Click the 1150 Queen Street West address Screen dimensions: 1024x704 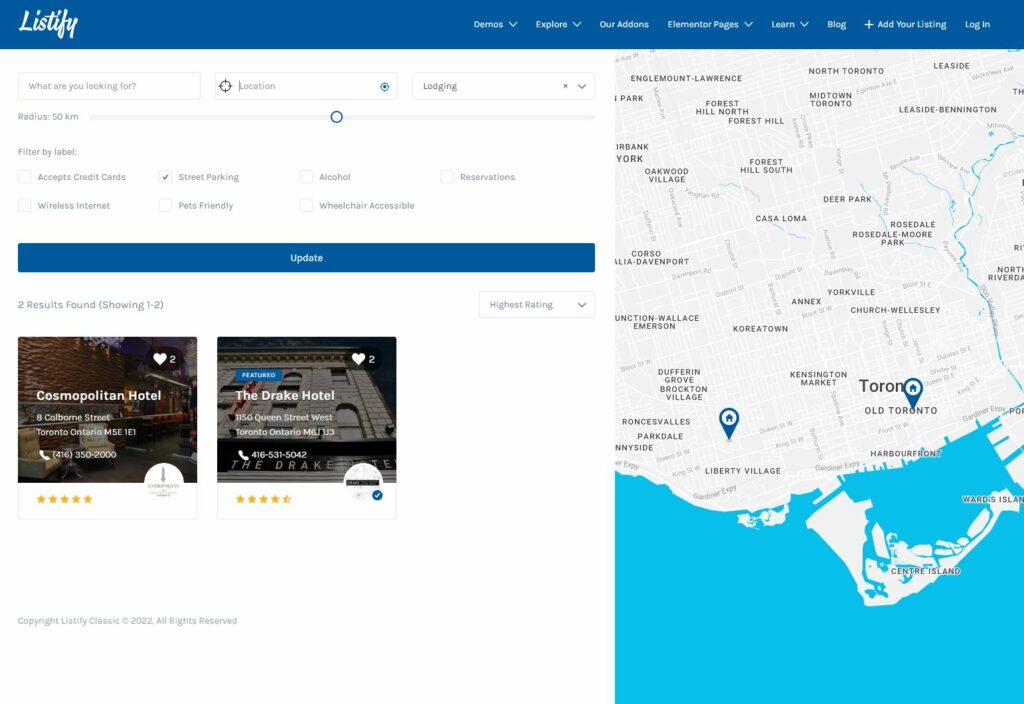(284, 417)
